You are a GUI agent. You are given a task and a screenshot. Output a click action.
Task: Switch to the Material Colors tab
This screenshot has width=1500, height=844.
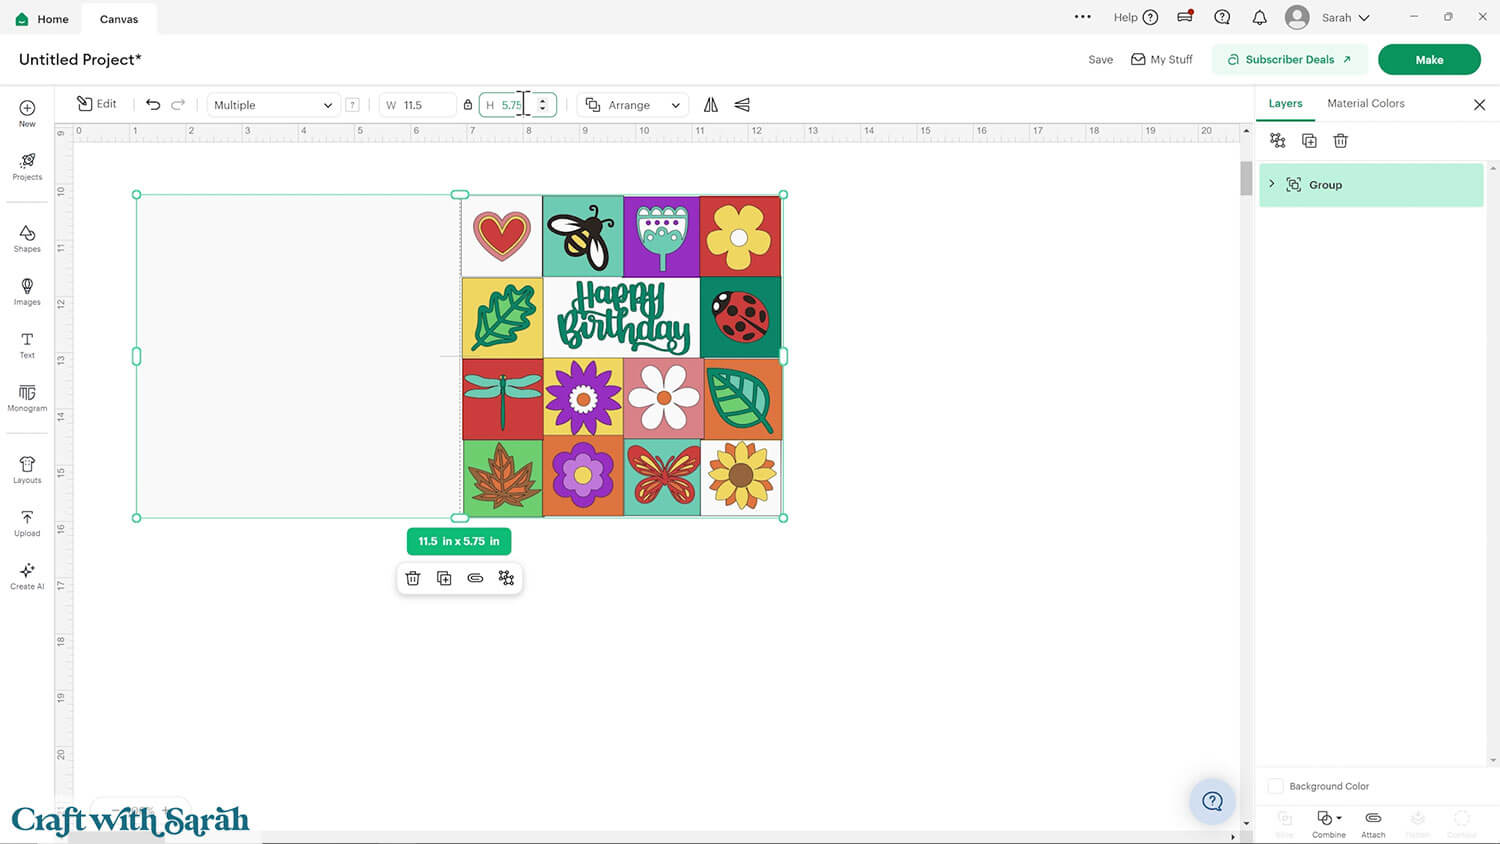click(x=1365, y=103)
